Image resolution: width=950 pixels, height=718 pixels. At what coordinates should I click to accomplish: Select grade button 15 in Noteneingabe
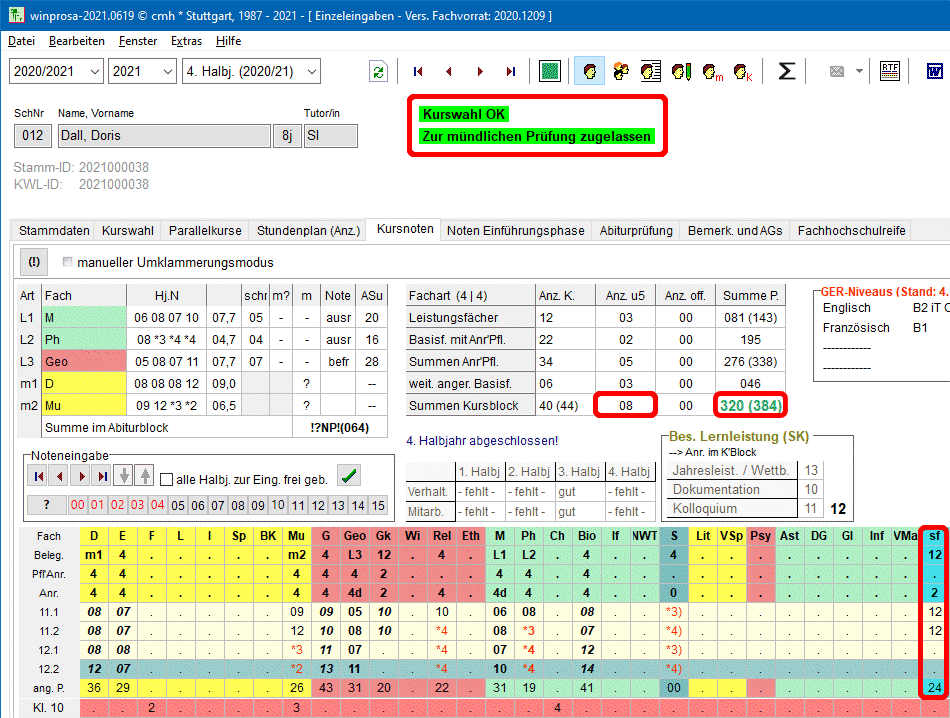coord(378,505)
